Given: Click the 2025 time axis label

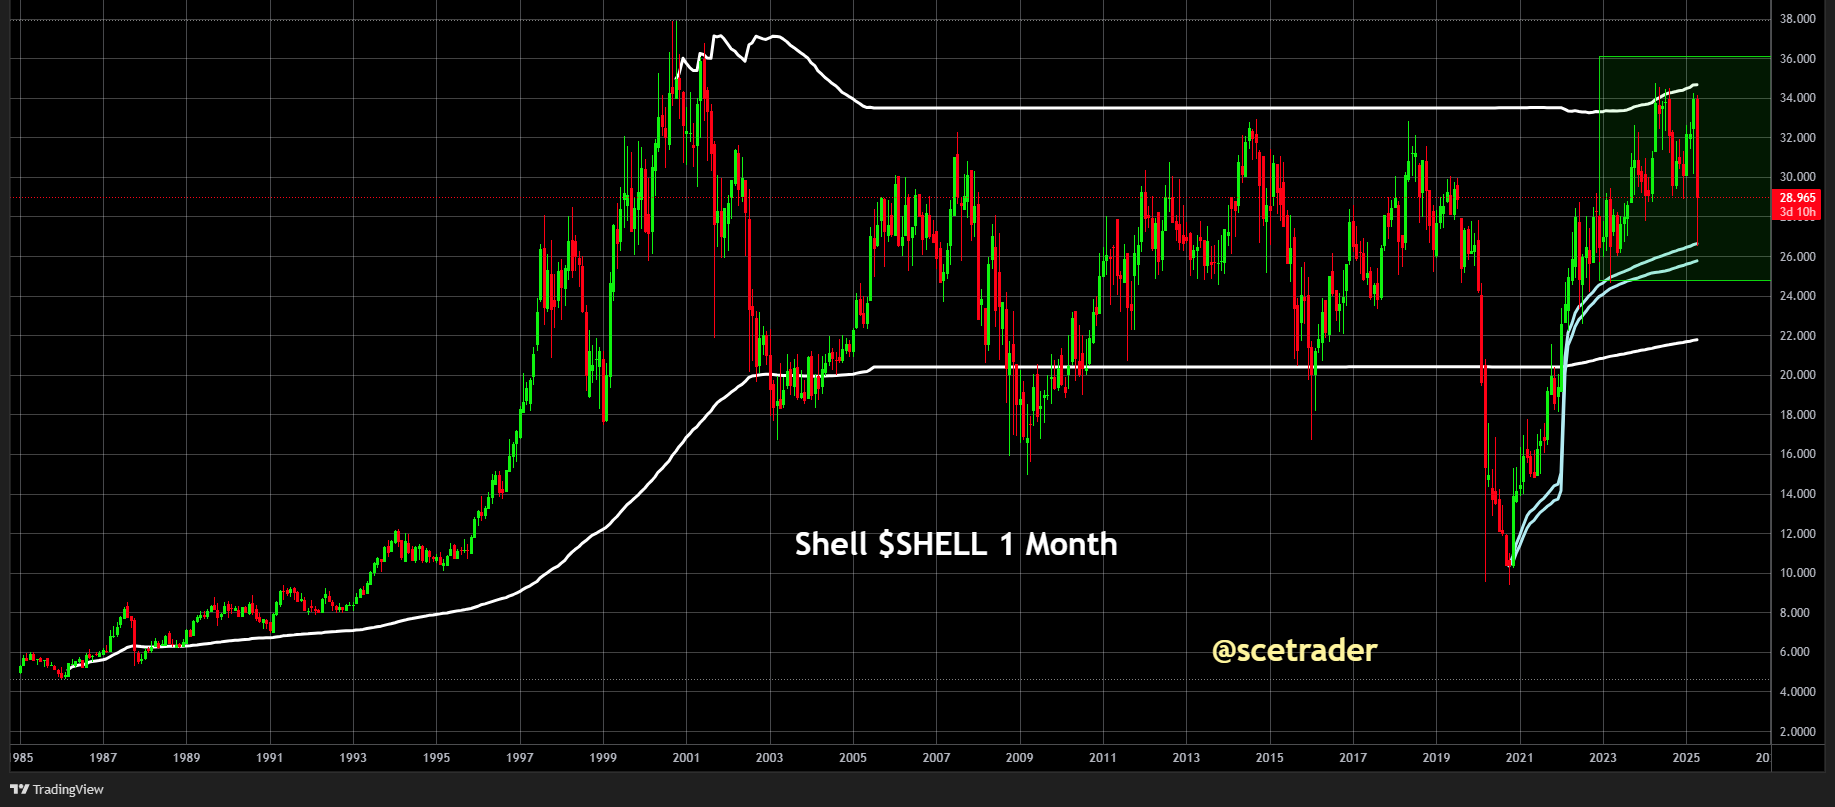Looking at the screenshot, I should click(x=1686, y=758).
